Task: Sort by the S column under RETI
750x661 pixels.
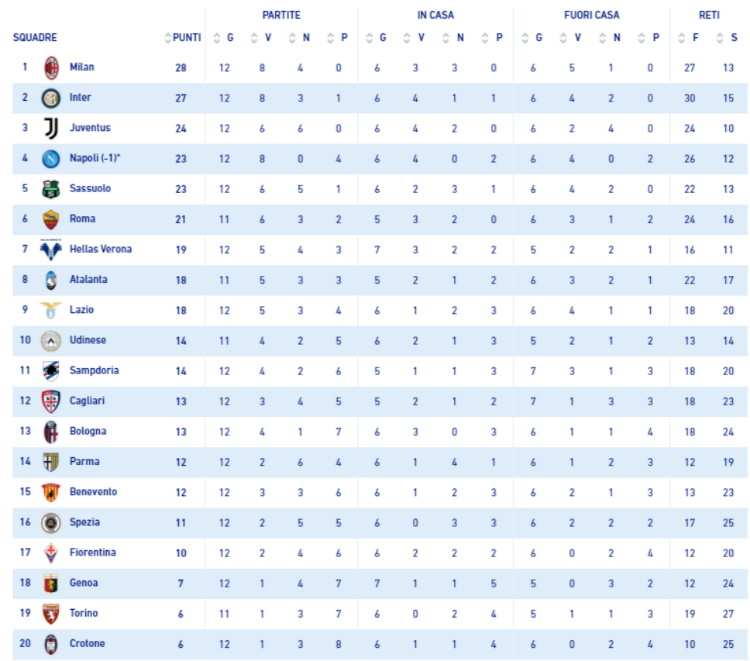Action: 724,38
